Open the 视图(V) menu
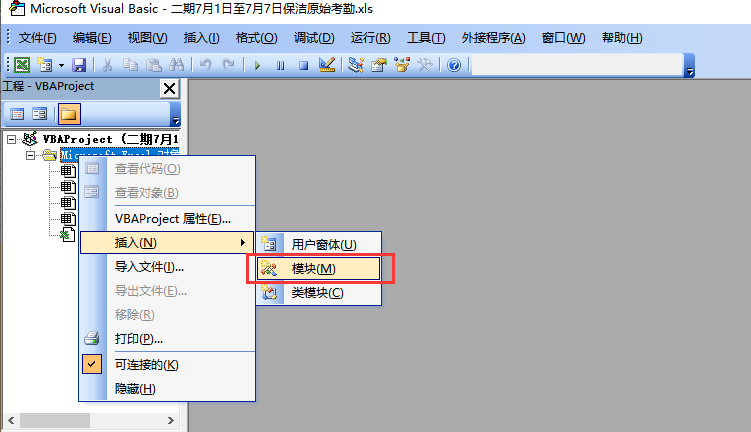751x432 pixels. coord(148,38)
